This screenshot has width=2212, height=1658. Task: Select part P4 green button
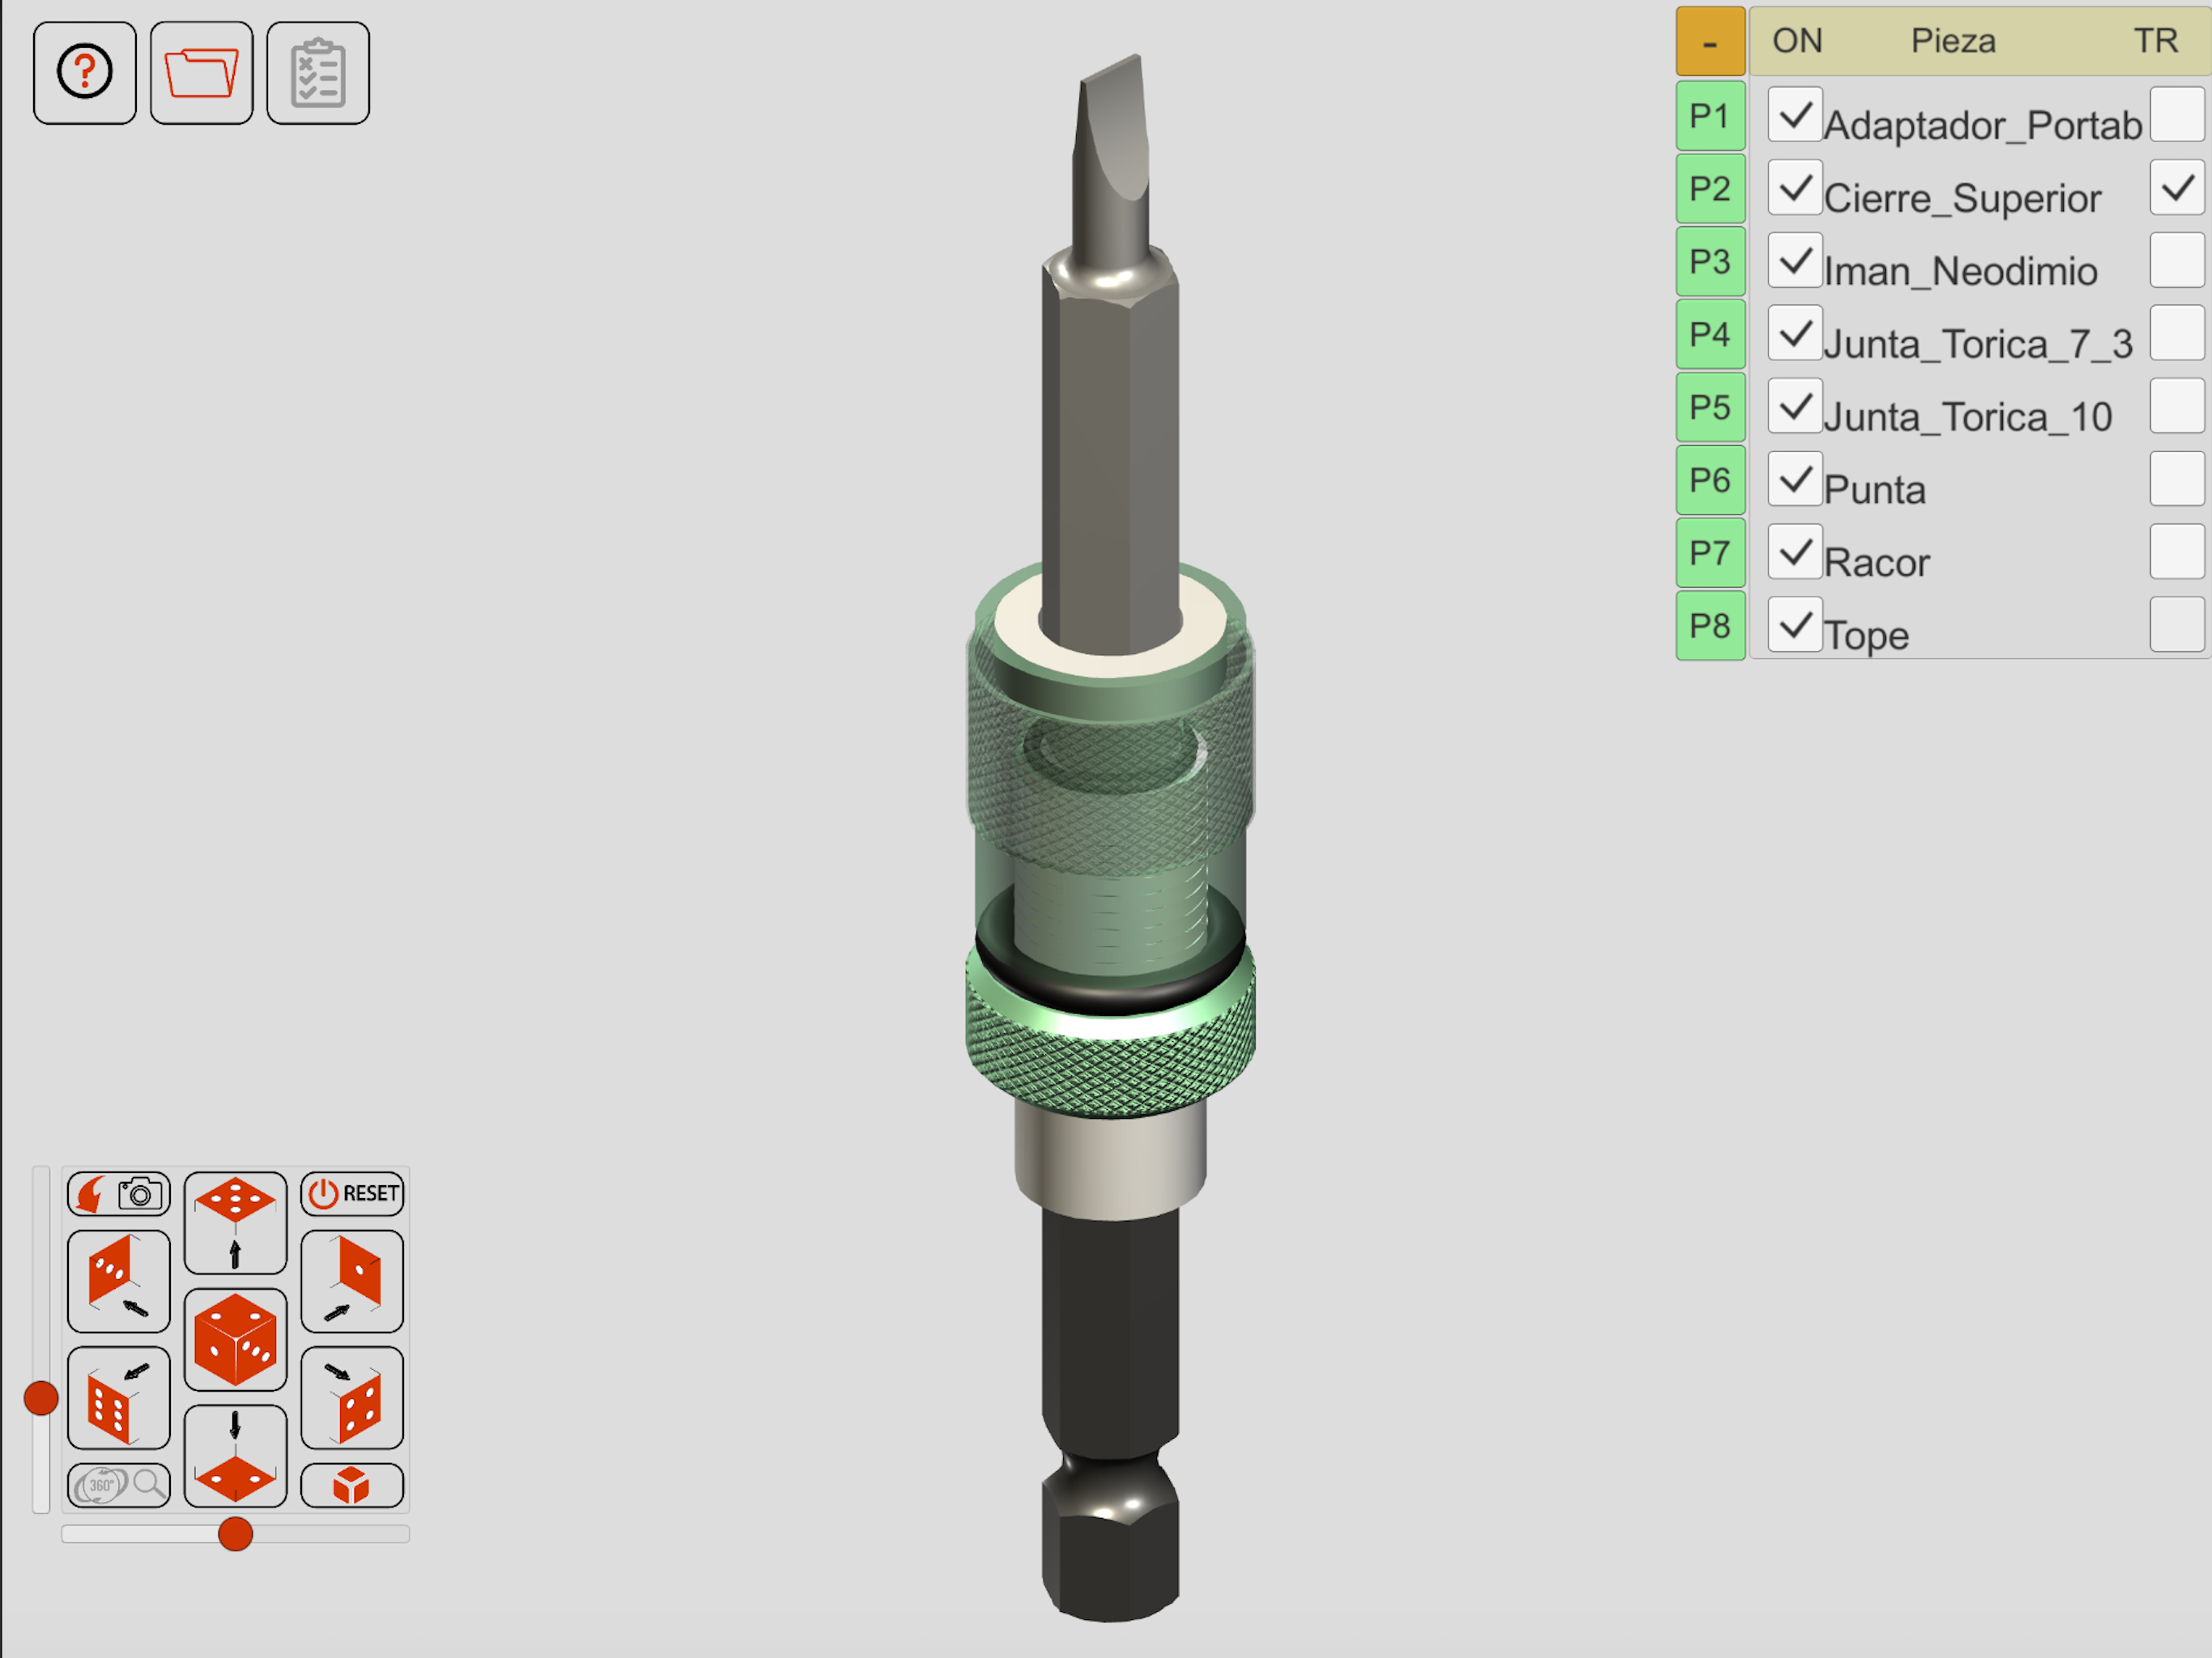[x=1710, y=334]
